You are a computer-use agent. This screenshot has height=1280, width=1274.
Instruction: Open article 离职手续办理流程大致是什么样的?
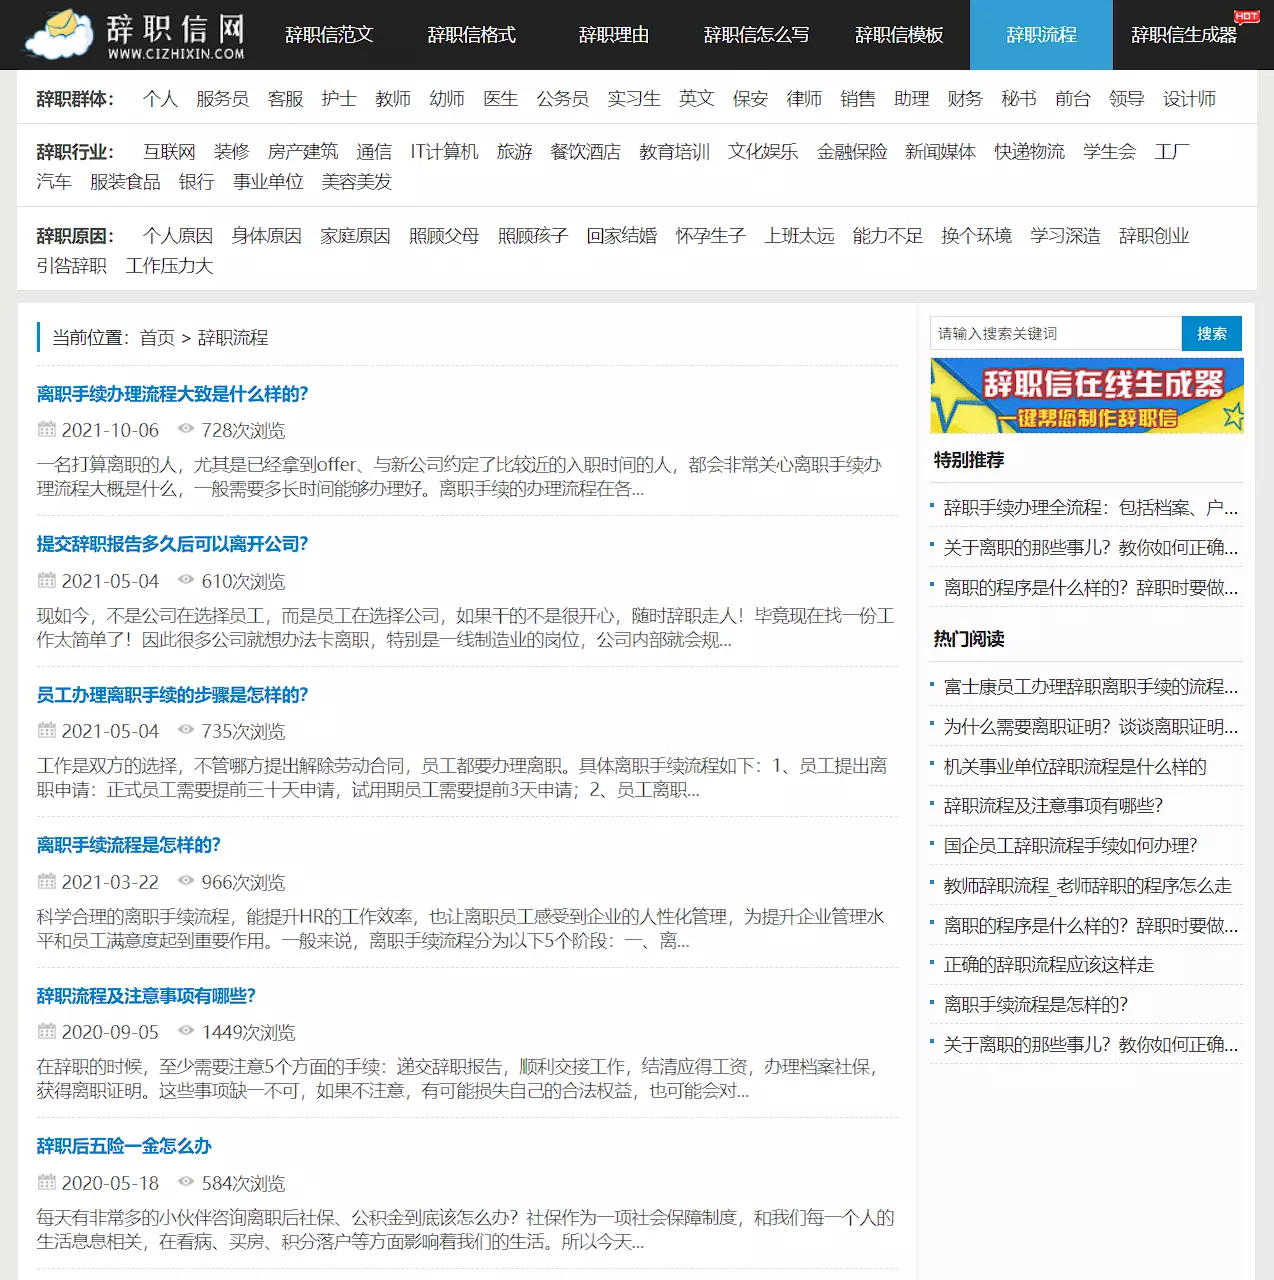pos(172,394)
